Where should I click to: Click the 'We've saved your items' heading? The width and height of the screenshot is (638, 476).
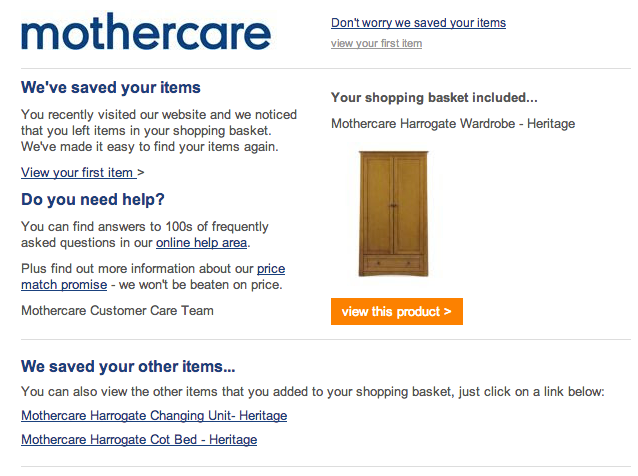click(x=111, y=87)
